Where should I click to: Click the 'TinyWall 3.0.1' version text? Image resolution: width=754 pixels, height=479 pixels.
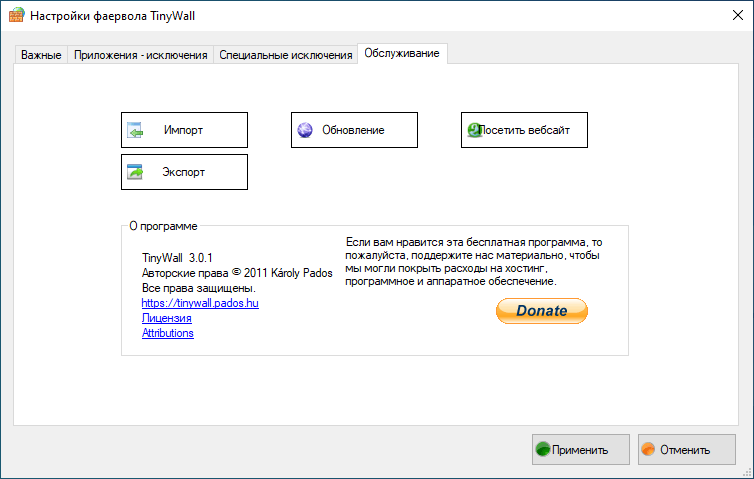[177, 258]
